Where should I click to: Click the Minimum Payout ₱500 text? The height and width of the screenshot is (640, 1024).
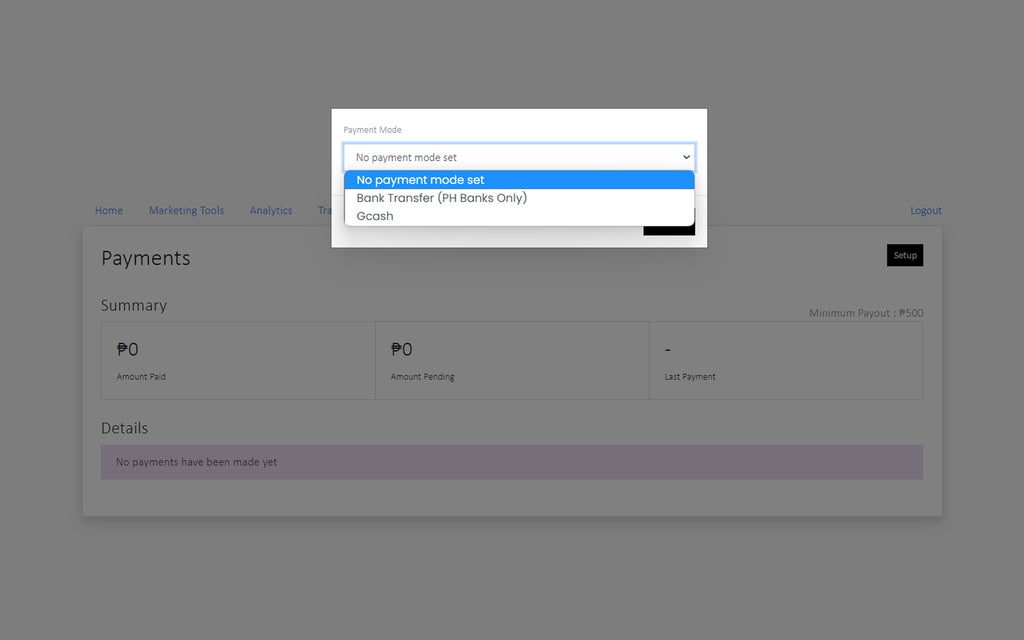coord(866,313)
